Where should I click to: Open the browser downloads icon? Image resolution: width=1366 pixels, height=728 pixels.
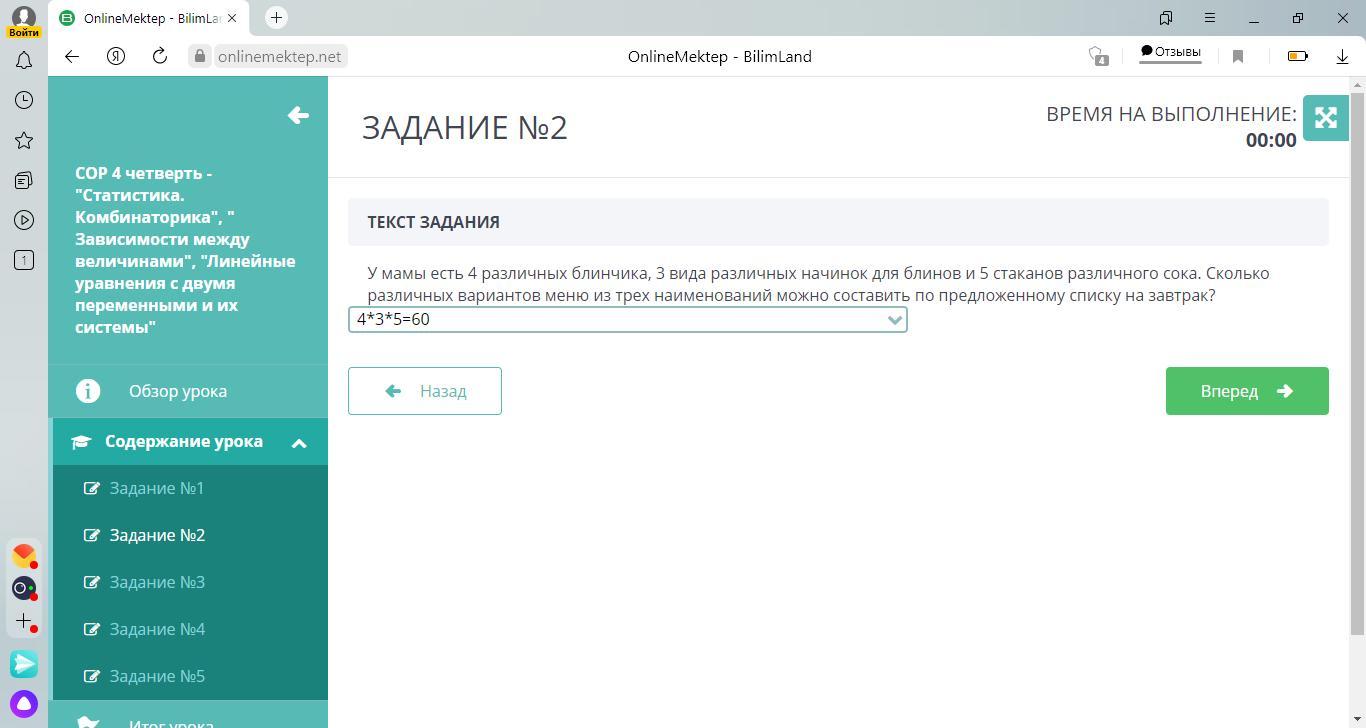(1342, 57)
